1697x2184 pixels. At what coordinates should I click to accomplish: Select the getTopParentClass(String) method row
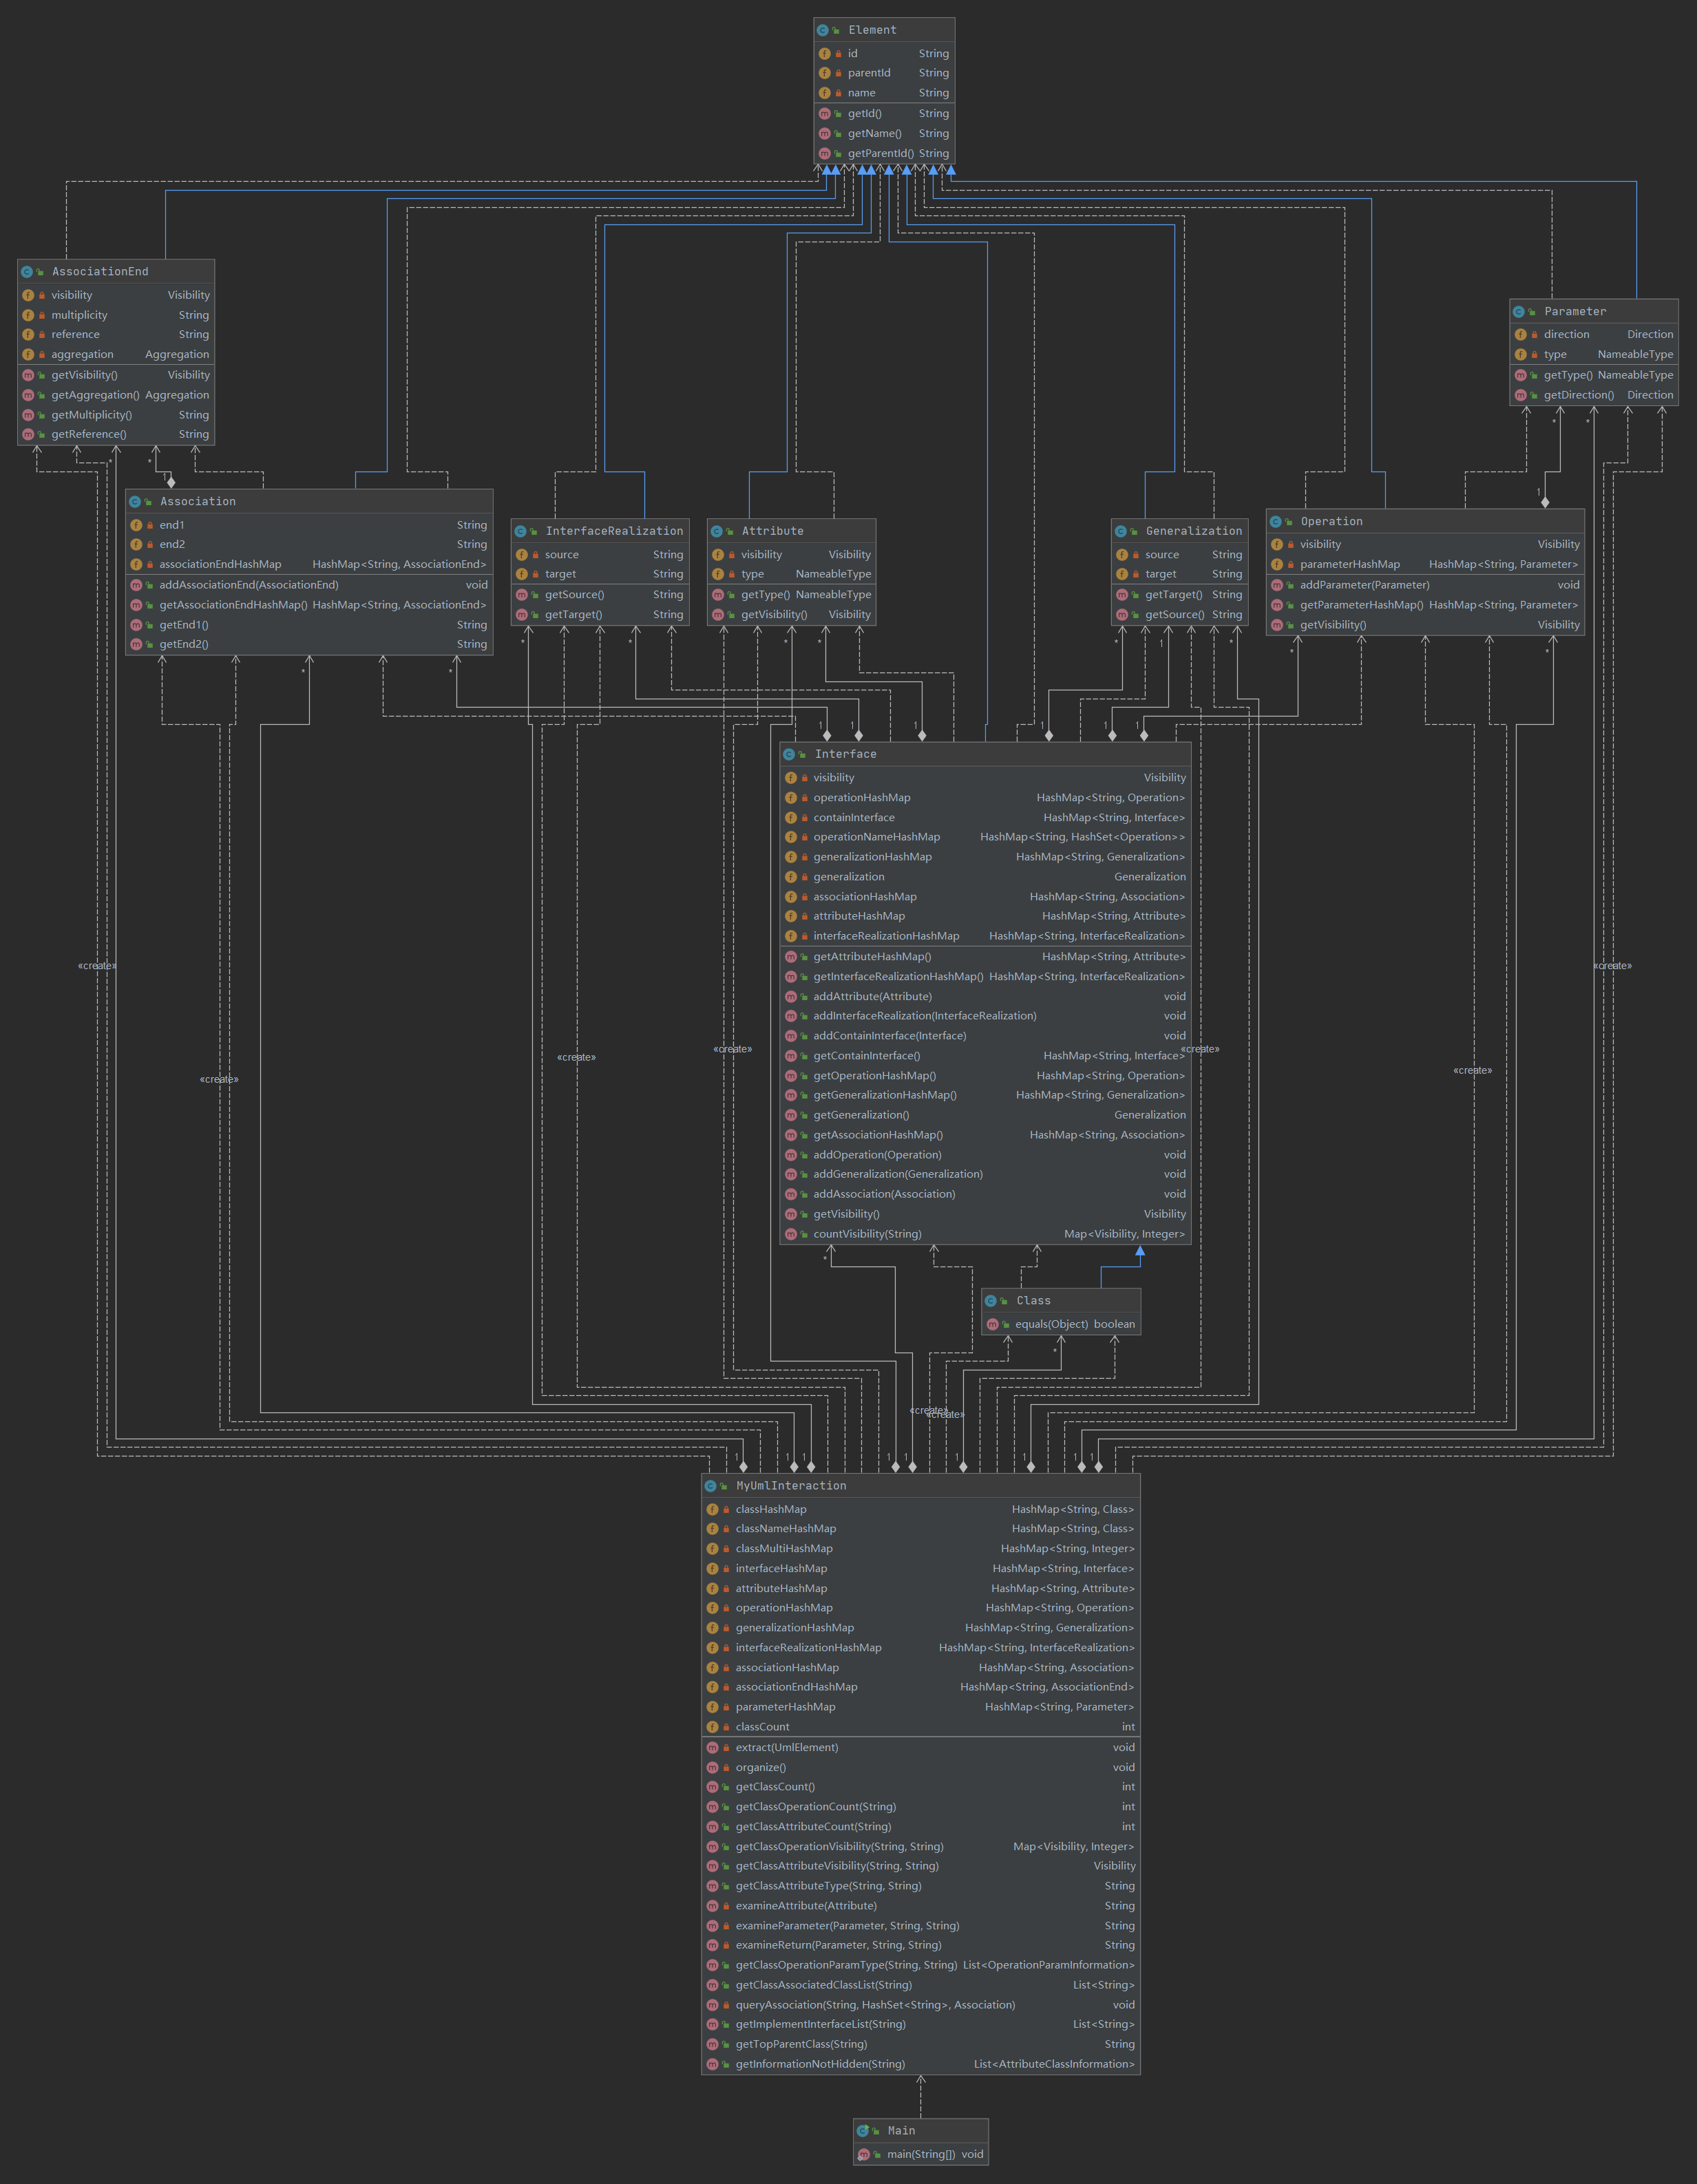coord(801,2044)
